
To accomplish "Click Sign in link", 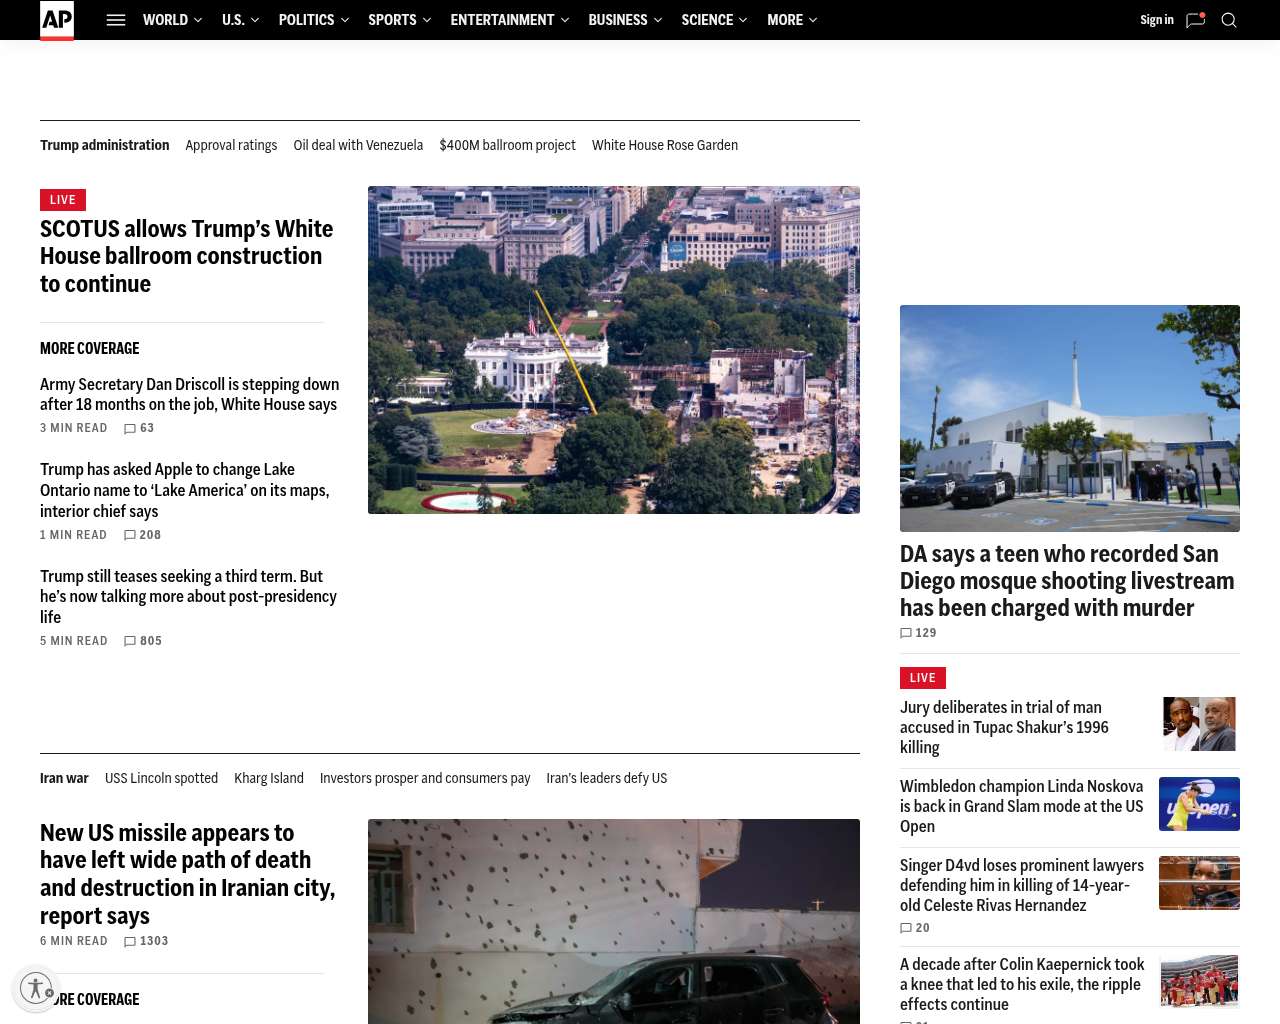I will point(1157,20).
